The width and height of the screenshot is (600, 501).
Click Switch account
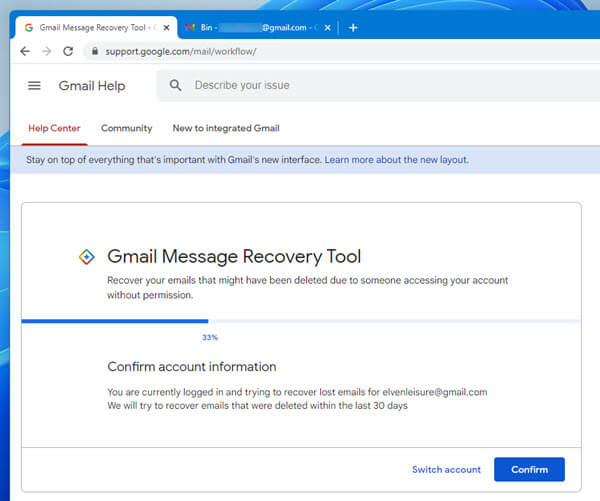pyautogui.click(x=446, y=470)
